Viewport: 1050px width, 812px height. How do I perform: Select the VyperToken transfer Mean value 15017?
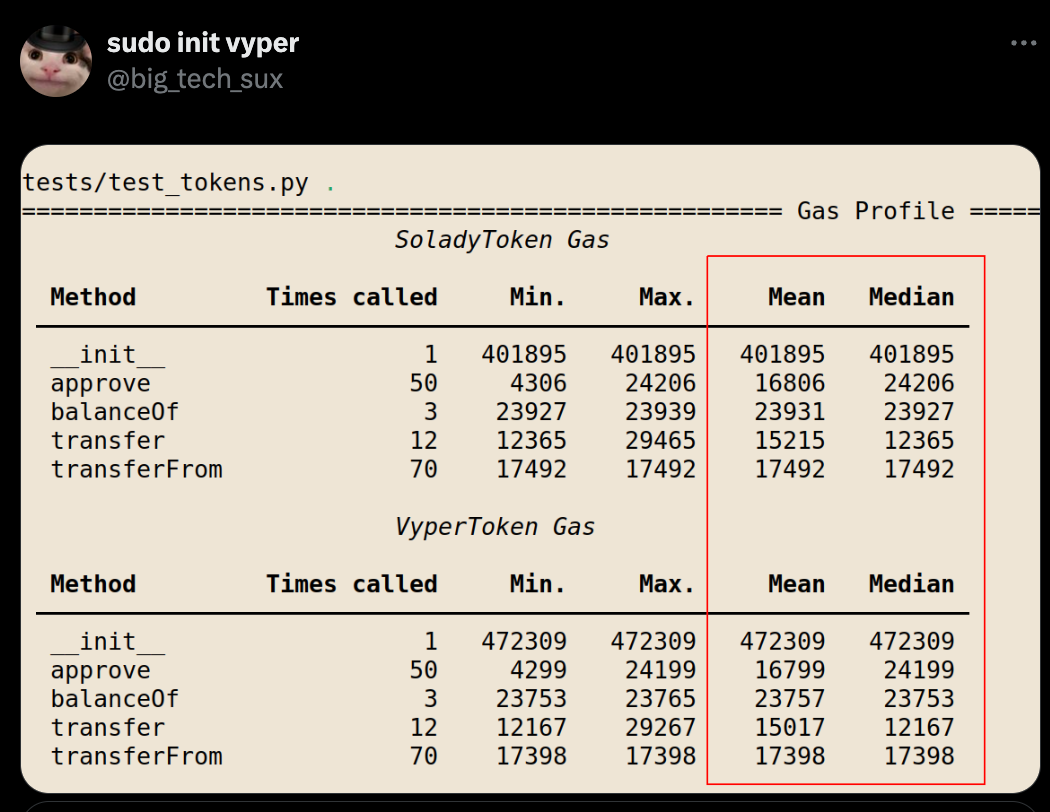[790, 728]
